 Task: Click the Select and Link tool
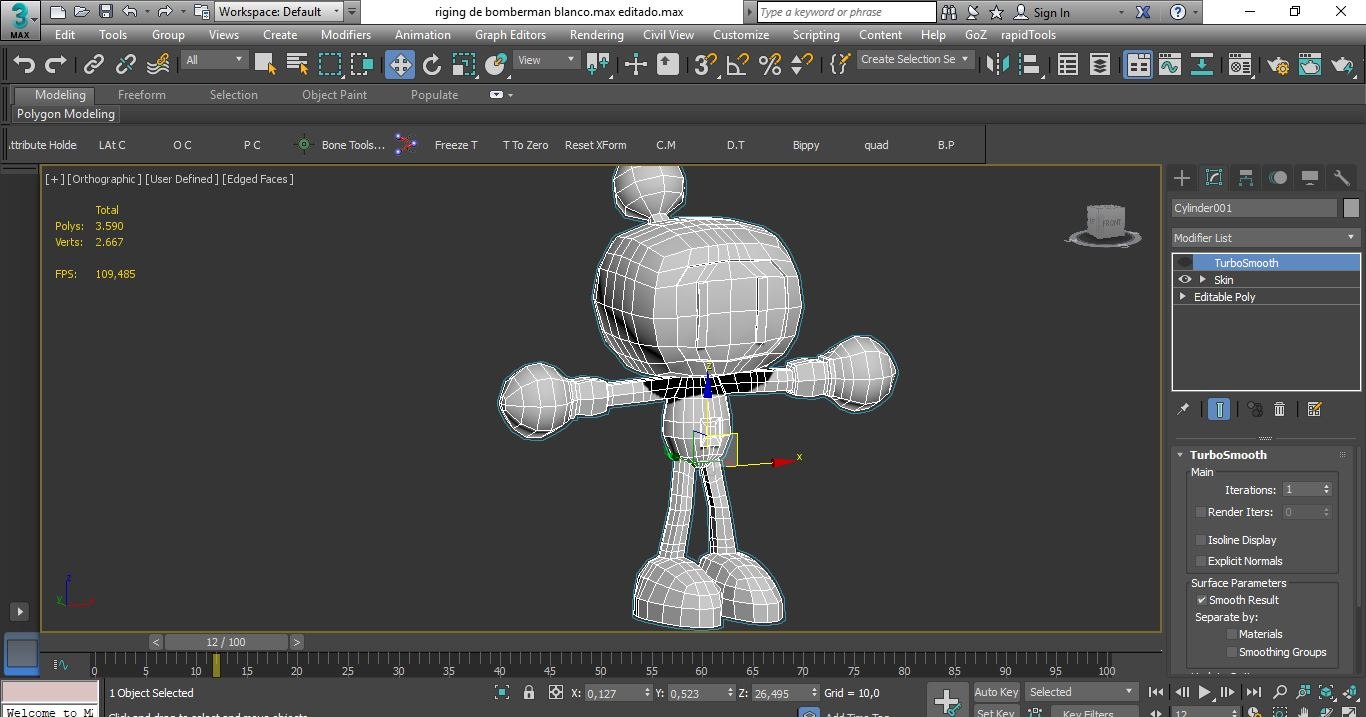click(x=94, y=64)
